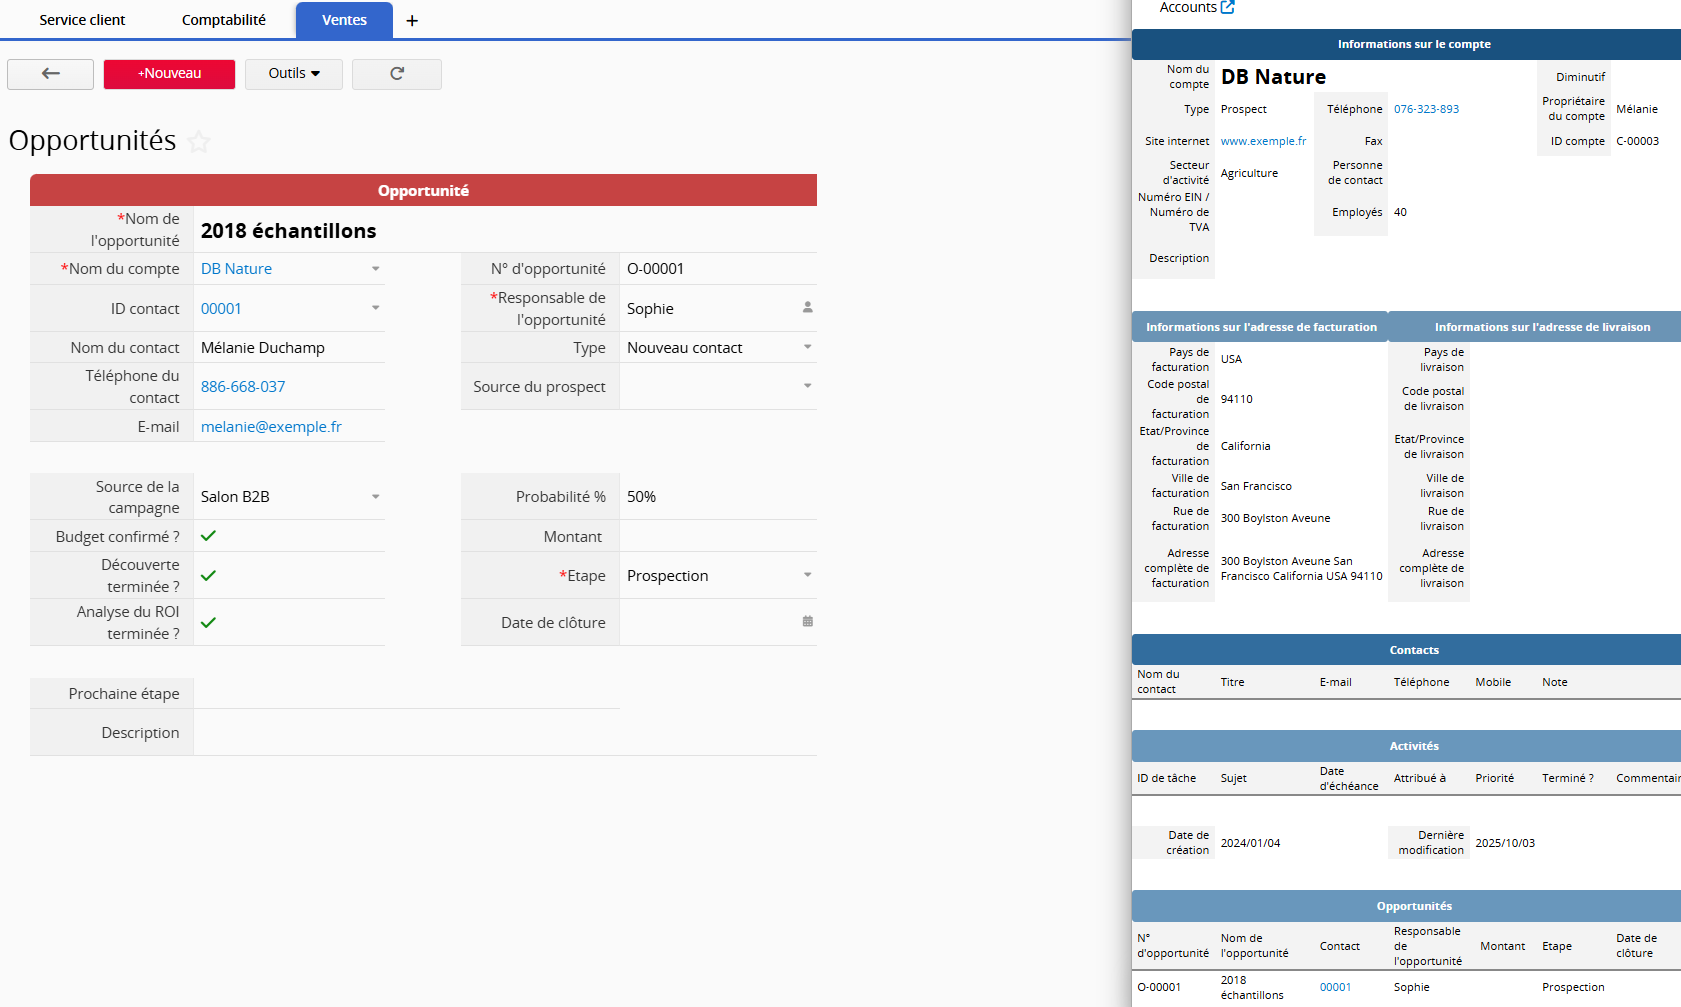Image resolution: width=1681 pixels, height=1007 pixels.
Task: Open the melanie@exemple.fr email link
Action: click(x=271, y=427)
